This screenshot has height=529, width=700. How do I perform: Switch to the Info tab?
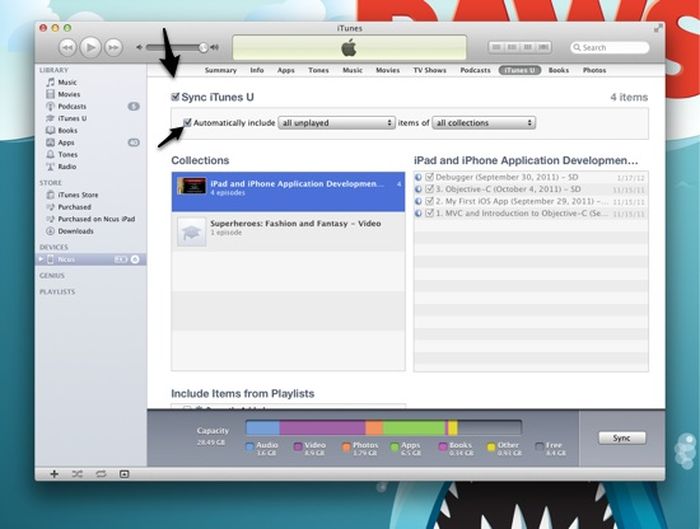coord(257,70)
